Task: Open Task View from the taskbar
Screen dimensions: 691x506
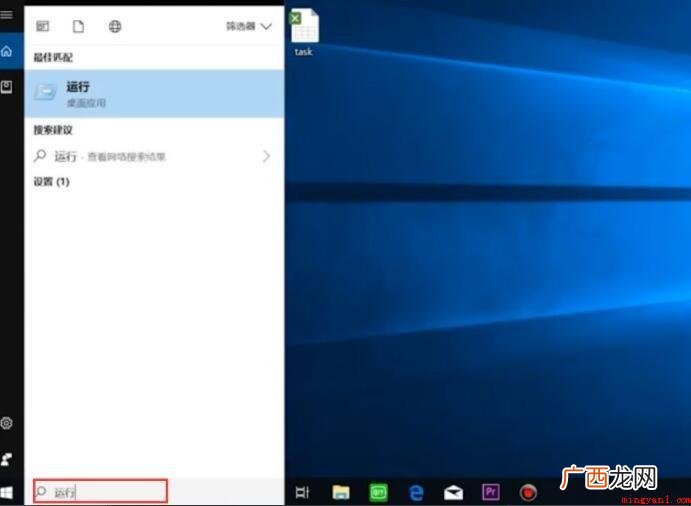Action: (303, 492)
